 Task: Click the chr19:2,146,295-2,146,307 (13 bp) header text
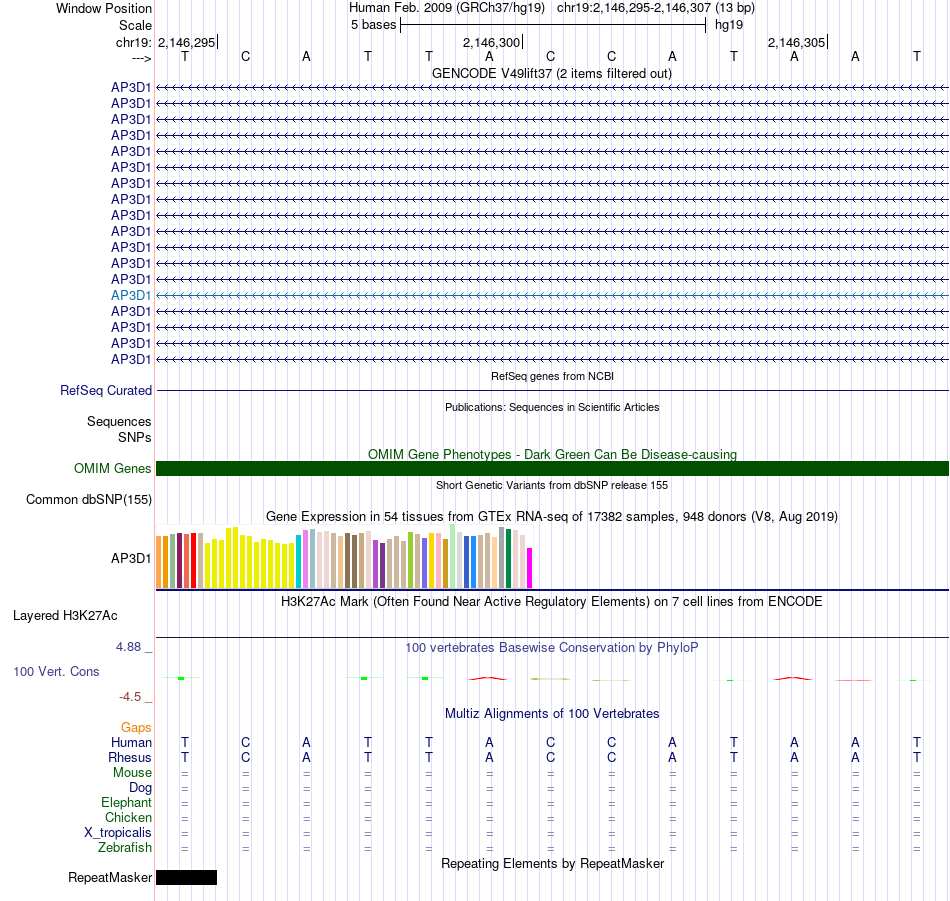pyautogui.click(x=656, y=8)
